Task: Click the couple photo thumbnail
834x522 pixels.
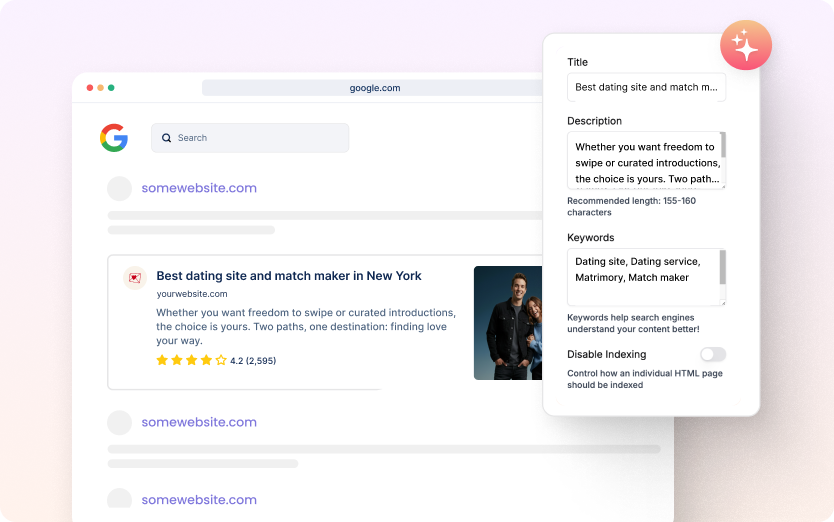Action: click(507, 322)
